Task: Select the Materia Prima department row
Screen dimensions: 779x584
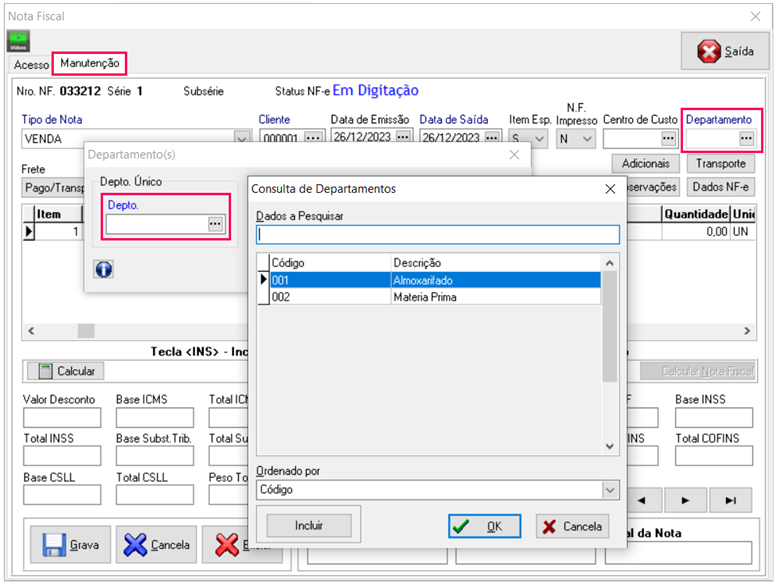Action: coord(430,297)
